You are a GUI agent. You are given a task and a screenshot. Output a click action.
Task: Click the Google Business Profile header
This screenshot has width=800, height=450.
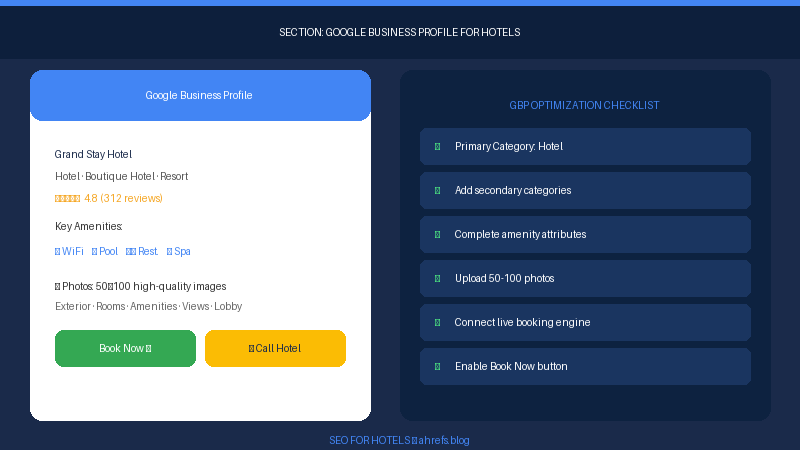[201, 95]
